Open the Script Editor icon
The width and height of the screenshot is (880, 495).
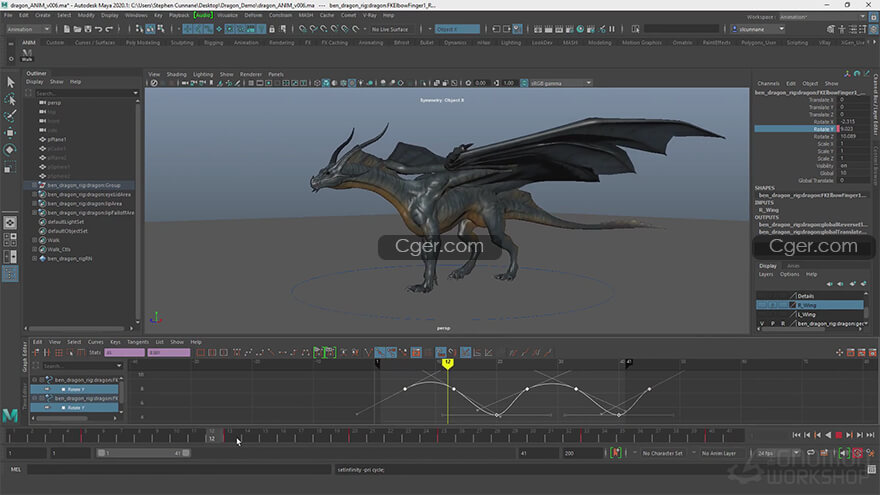(x=871, y=470)
